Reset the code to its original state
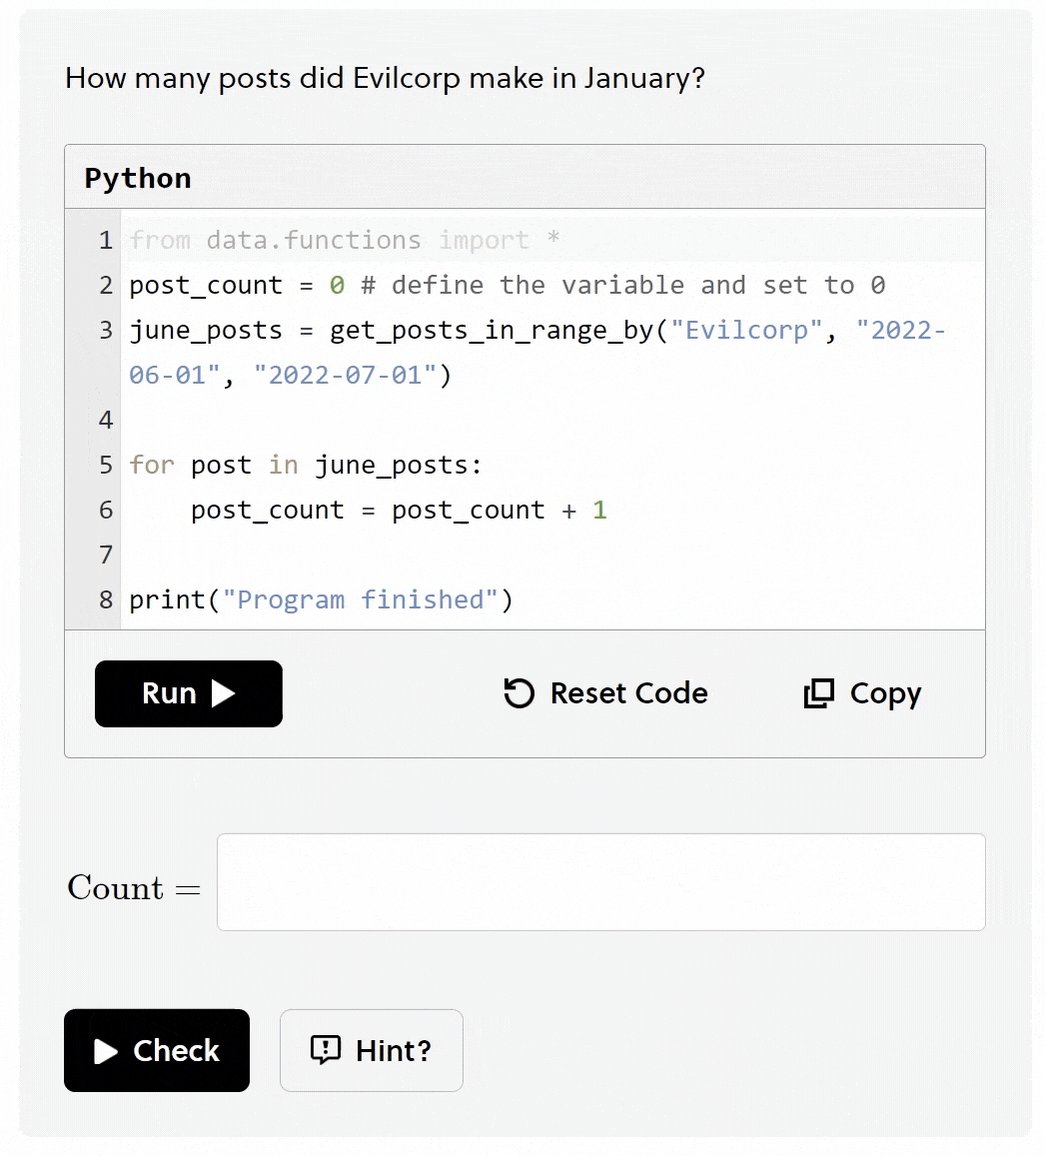 [x=605, y=694]
